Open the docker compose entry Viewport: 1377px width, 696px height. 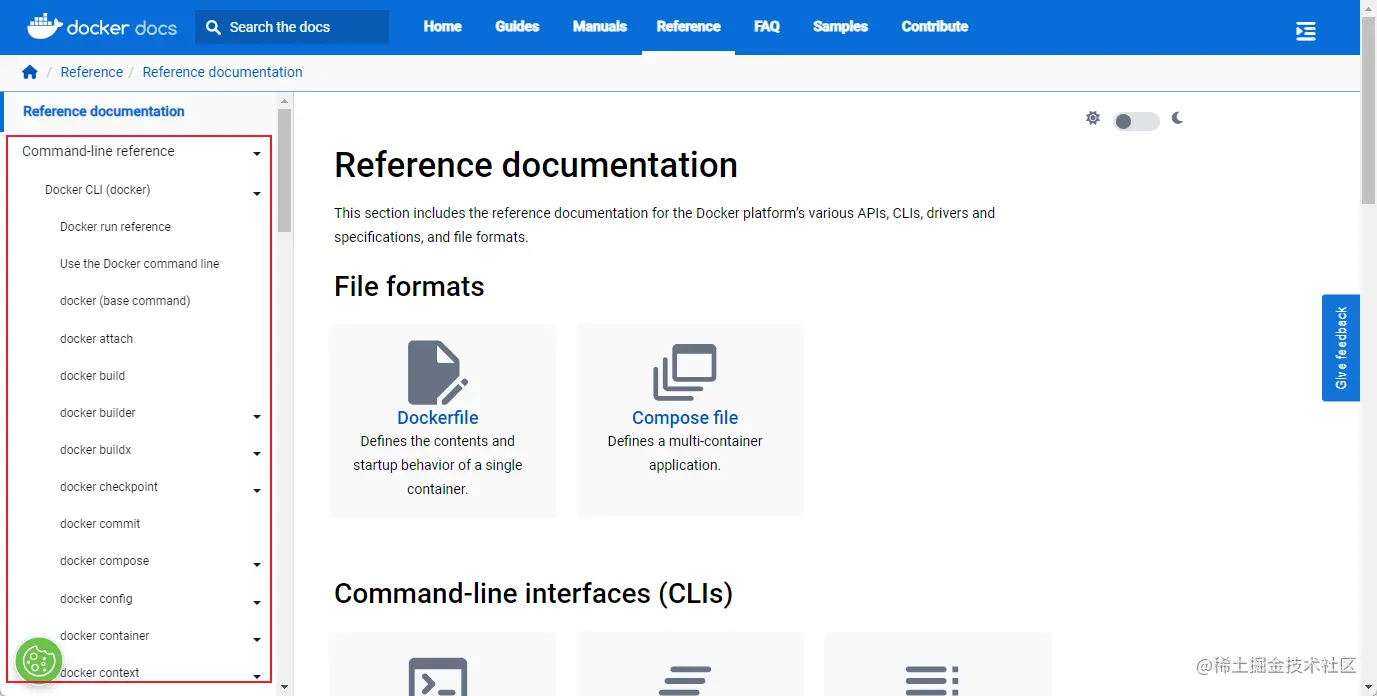point(104,561)
